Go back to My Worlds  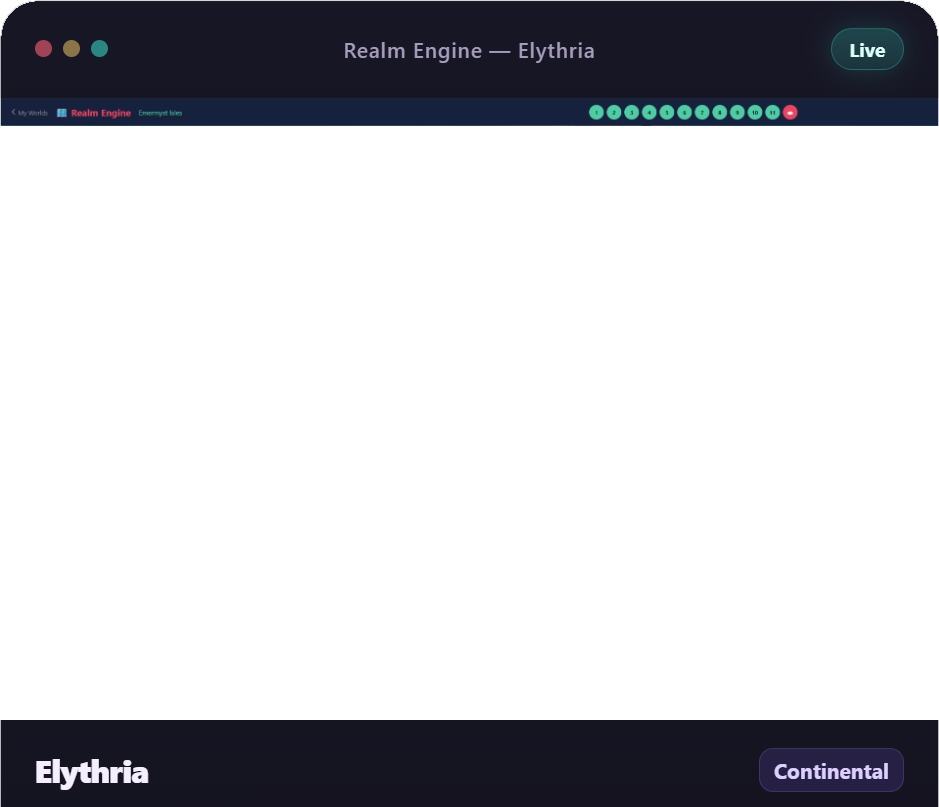(x=29, y=113)
